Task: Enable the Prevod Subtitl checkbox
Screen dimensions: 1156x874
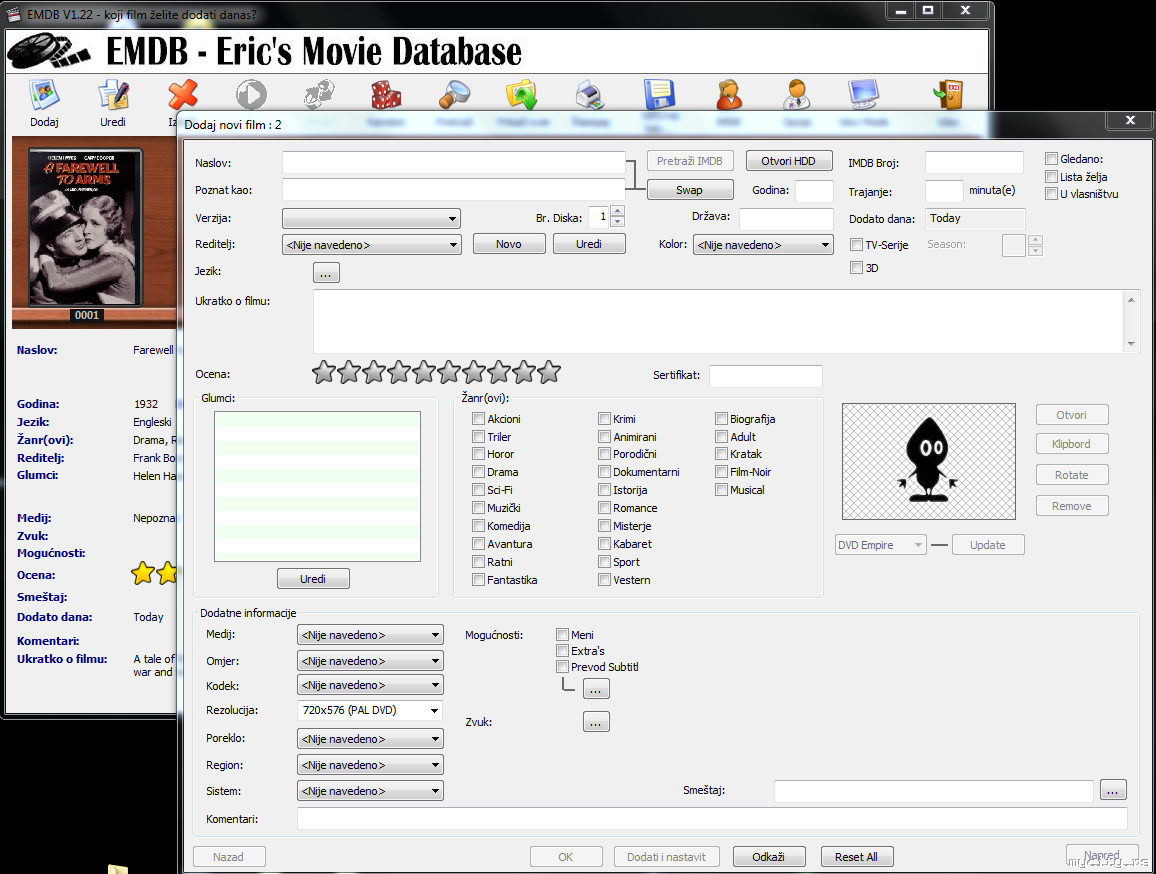Action: (563, 667)
